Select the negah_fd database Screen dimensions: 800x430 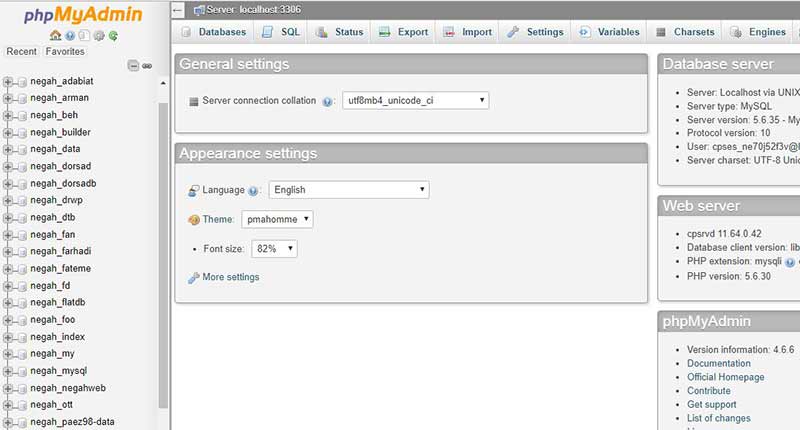click(50, 286)
